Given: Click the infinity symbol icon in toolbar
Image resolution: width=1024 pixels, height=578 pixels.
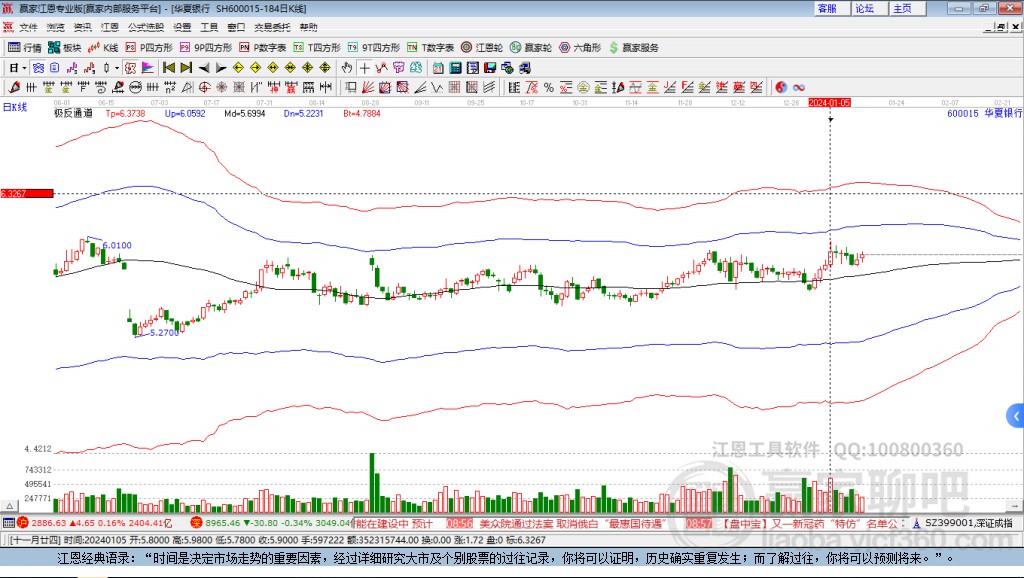Looking at the screenshot, I should coord(799,87).
